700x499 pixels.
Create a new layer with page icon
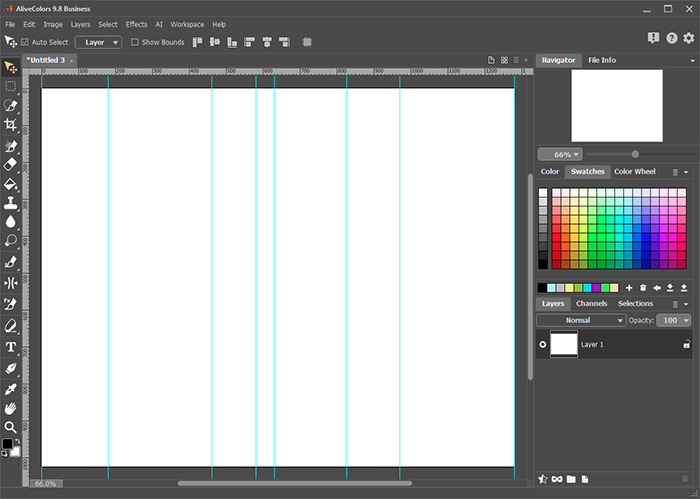click(585, 479)
